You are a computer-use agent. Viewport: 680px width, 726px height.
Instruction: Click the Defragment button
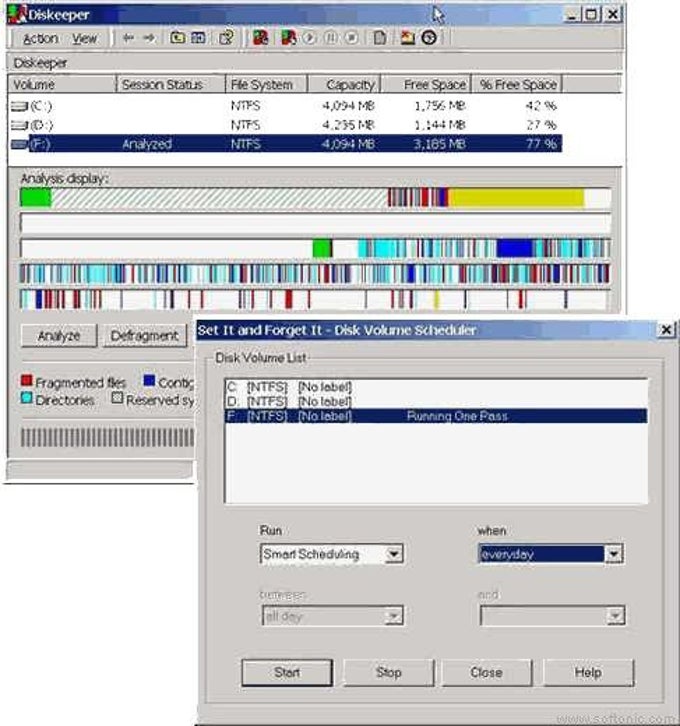(144, 335)
